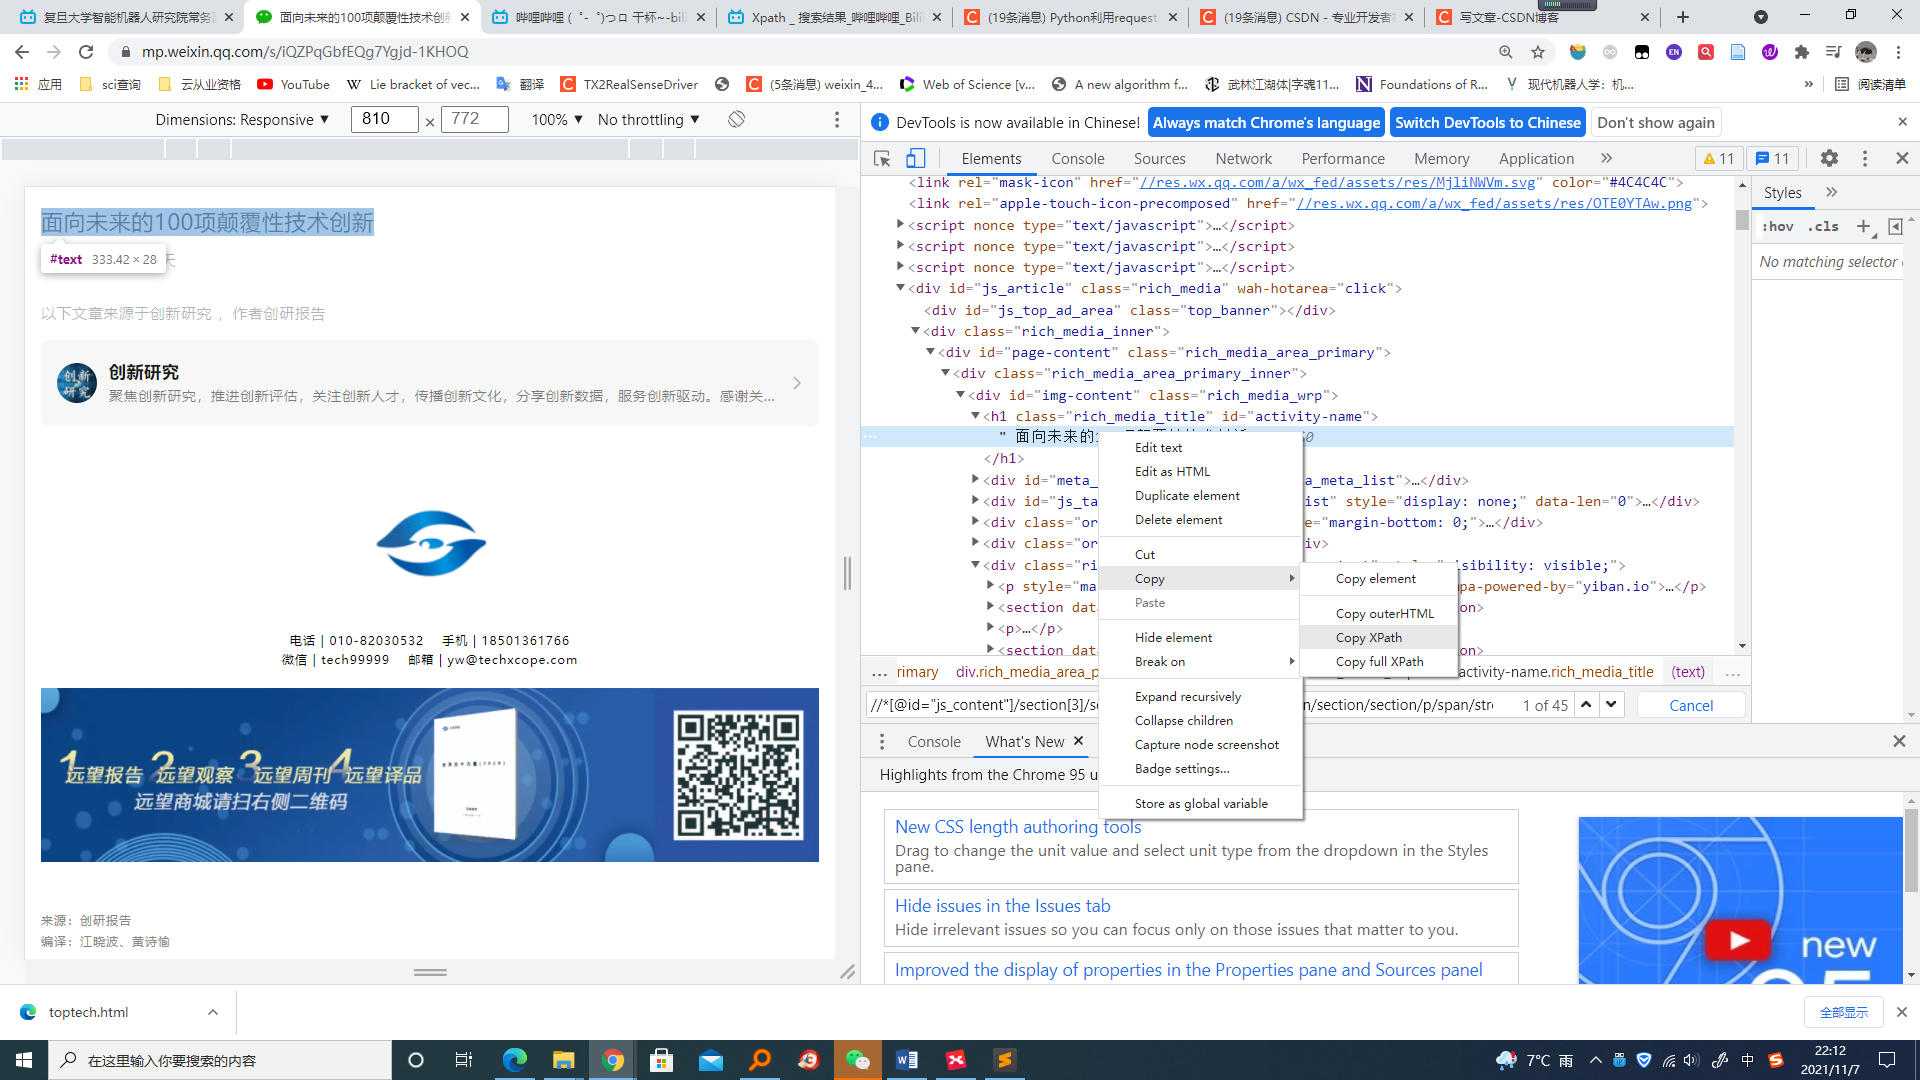The height and width of the screenshot is (1080, 1920).
Task: Select the inspect element tool in DevTools
Action: click(x=881, y=158)
